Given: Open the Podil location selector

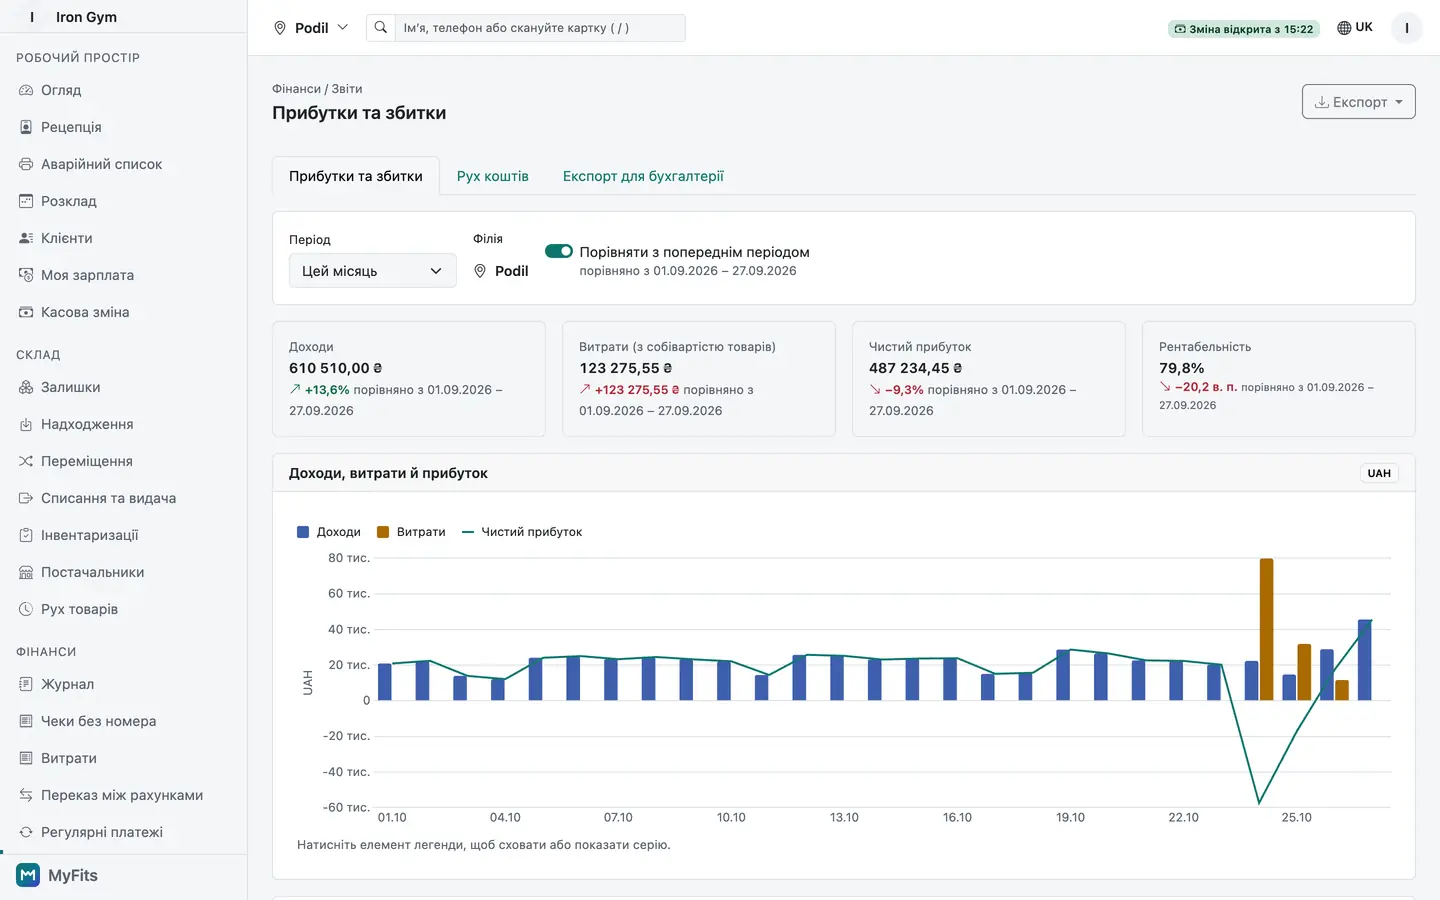Looking at the screenshot, I should (311, 28).
